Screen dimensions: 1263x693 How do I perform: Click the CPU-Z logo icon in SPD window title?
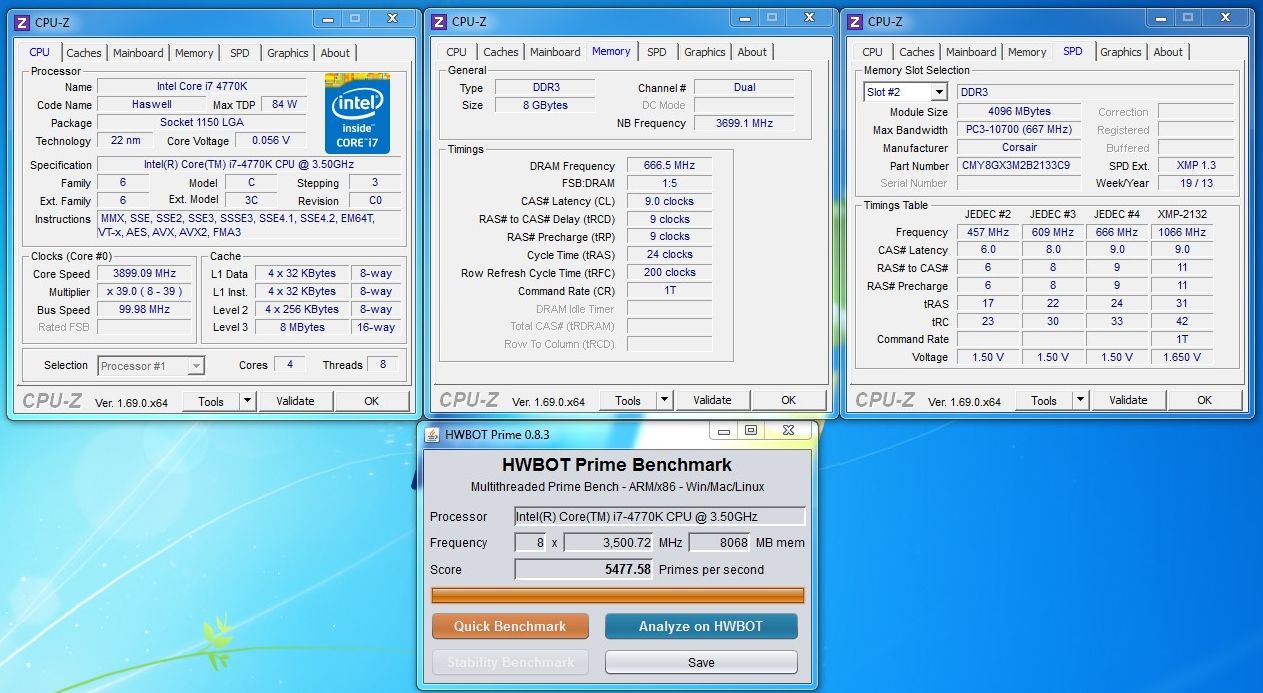click(854, 21)
